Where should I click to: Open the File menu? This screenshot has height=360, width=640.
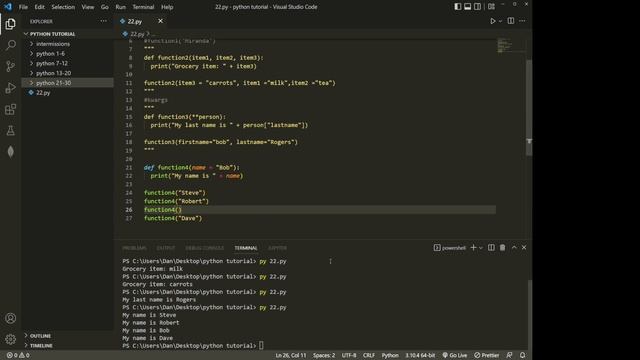23,7
